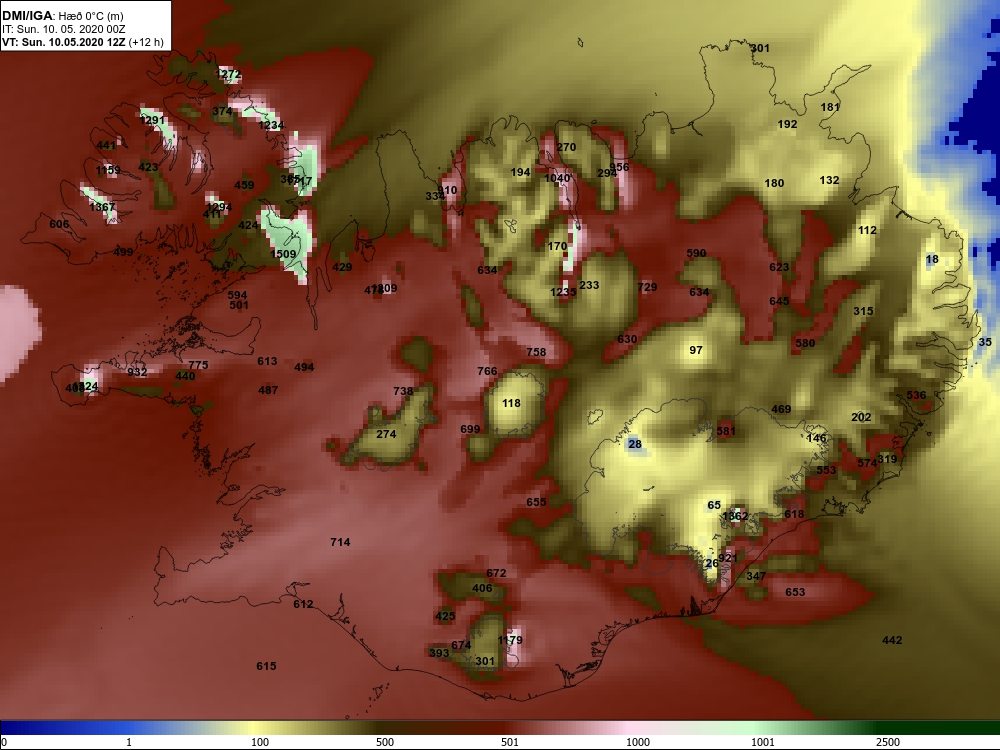The width and height of the screenshot is (1000, 750).
Task: Click the '100' label on the color scale
Action: [260, 742]
